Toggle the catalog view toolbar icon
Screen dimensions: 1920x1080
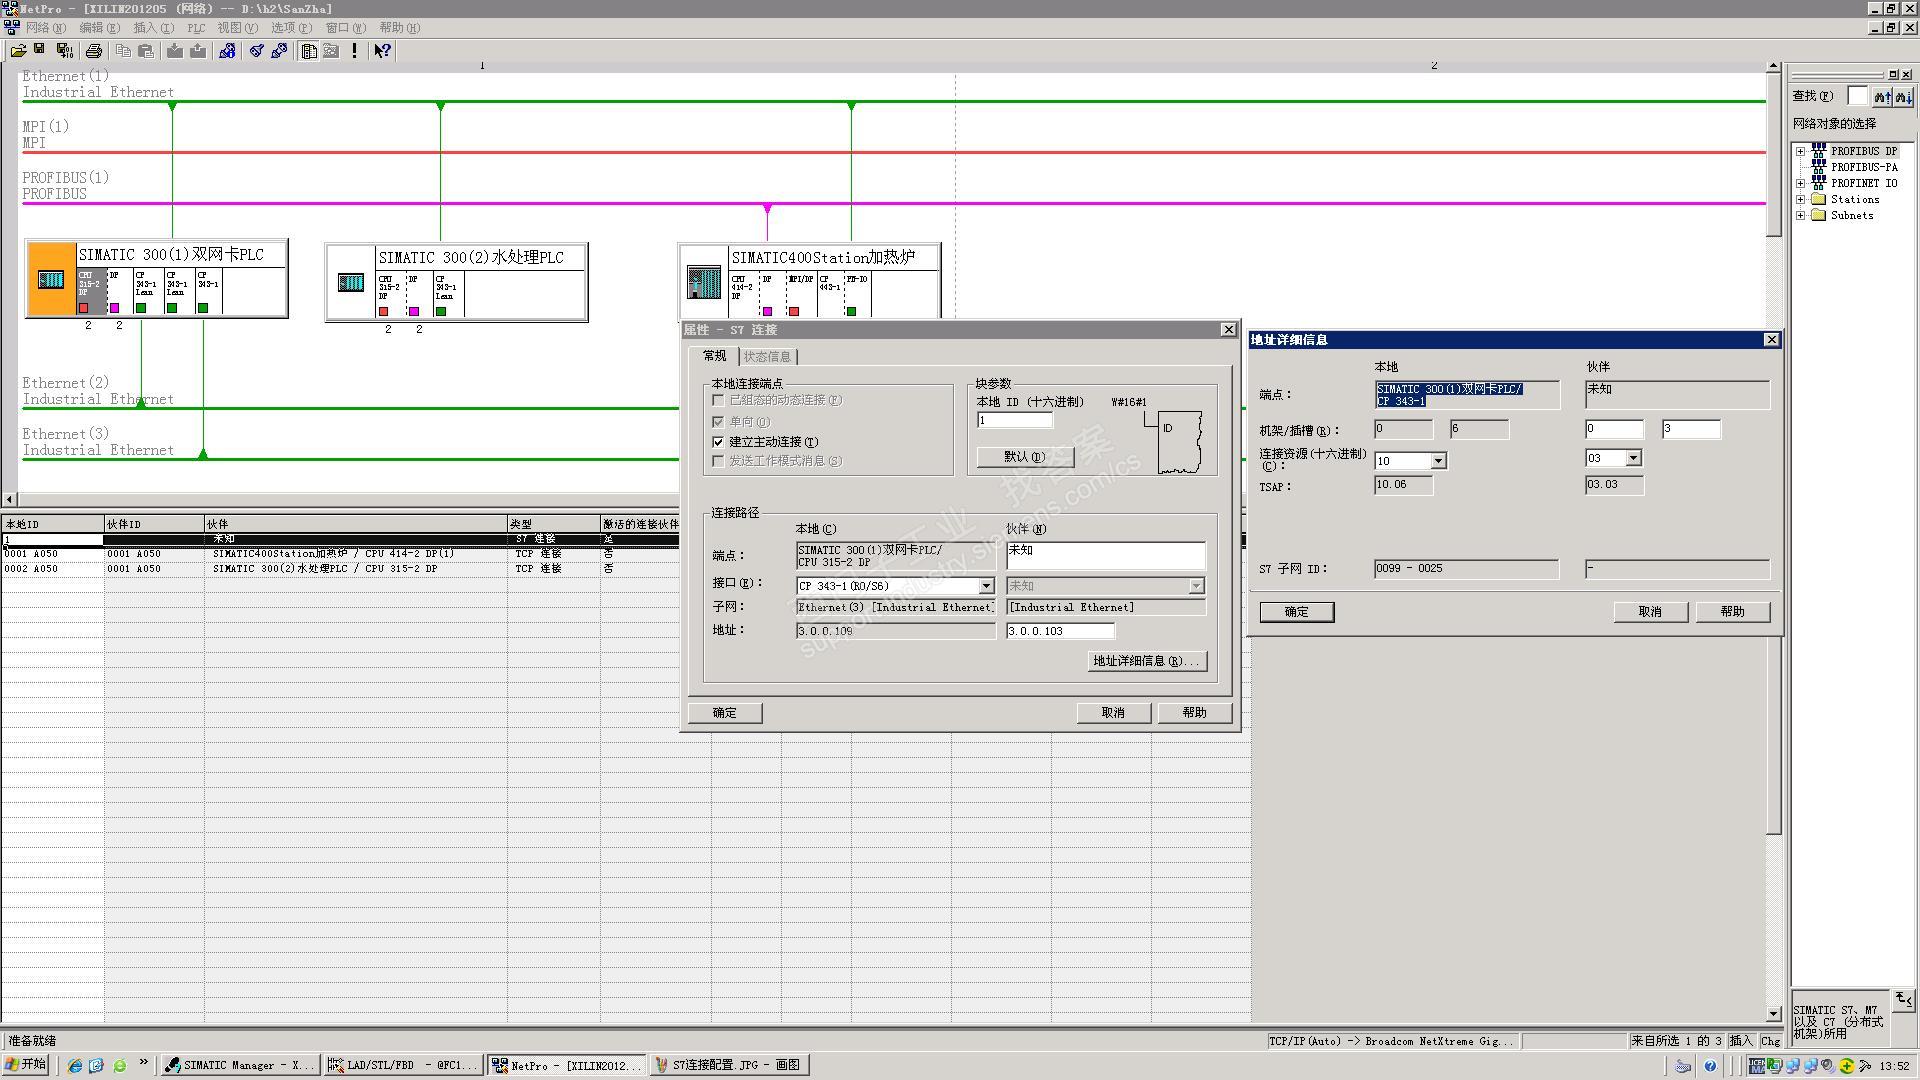coord(309,51)
